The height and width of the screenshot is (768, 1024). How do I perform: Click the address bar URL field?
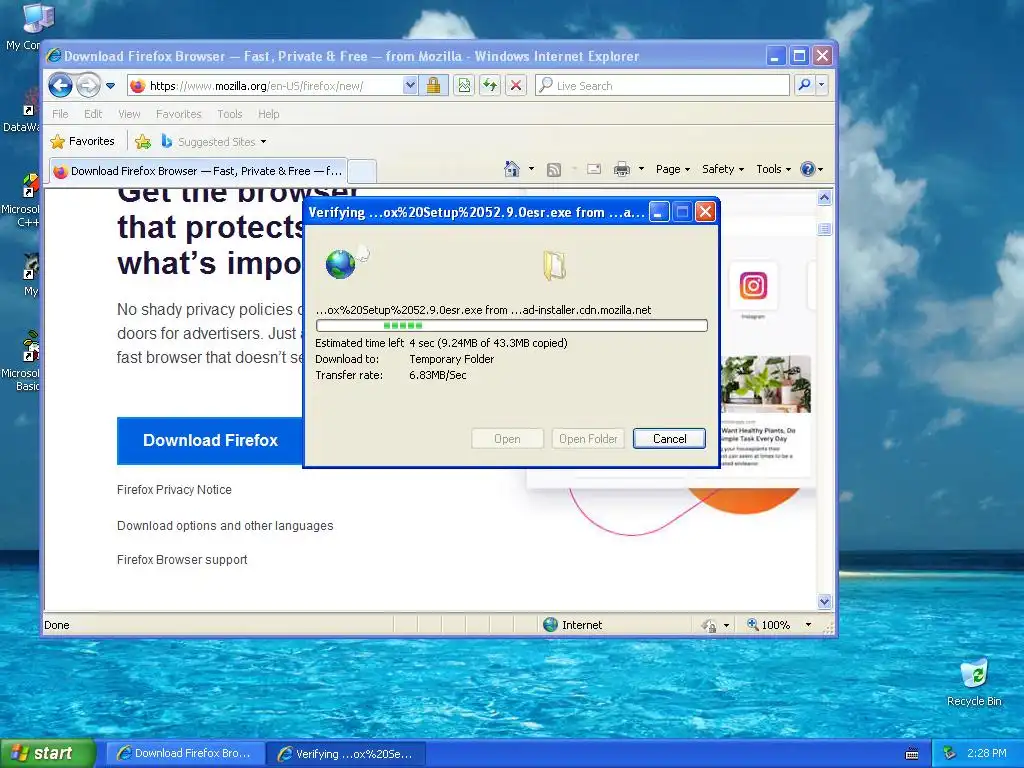[264, 86]
